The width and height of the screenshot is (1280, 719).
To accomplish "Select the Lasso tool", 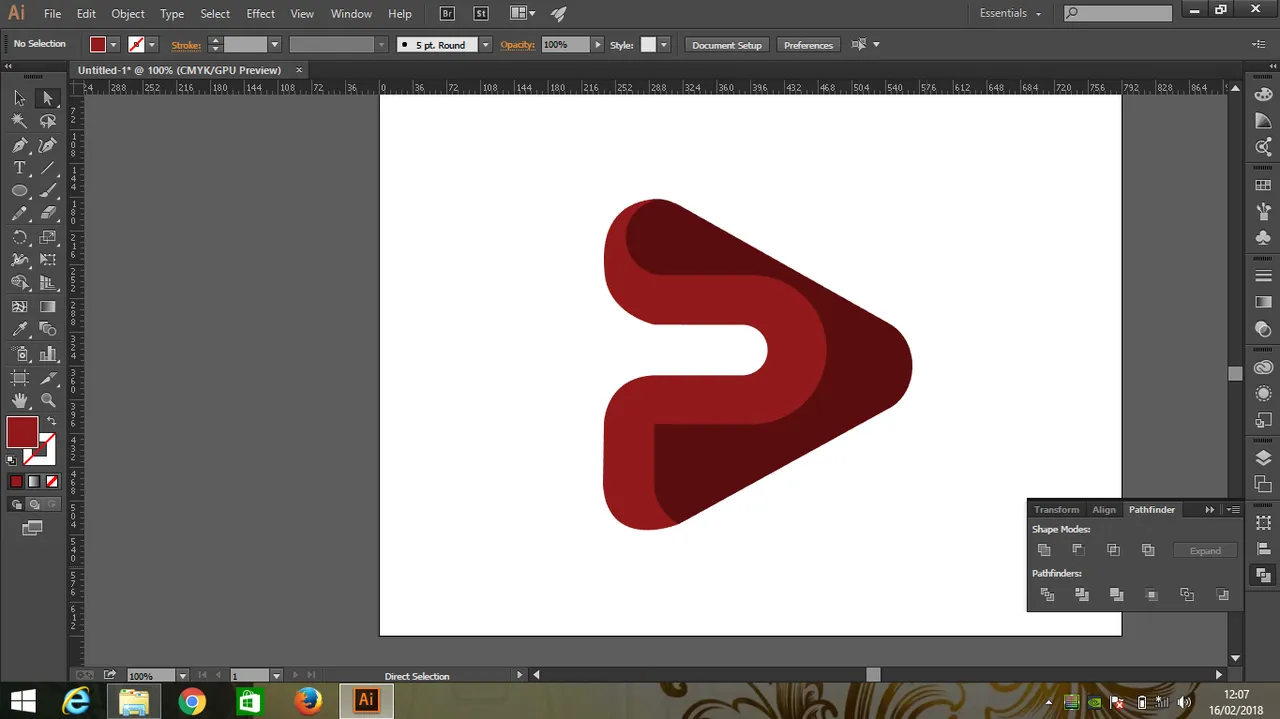I will [x=47, y=121].
